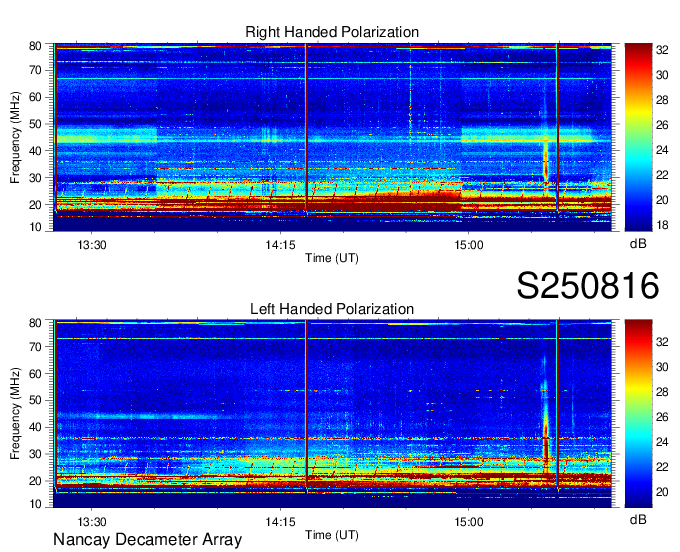Click the 10 frequency tick on top plot
Image resolution: width=680 pixels, height=552 pixels.
(x=35, y=227)
